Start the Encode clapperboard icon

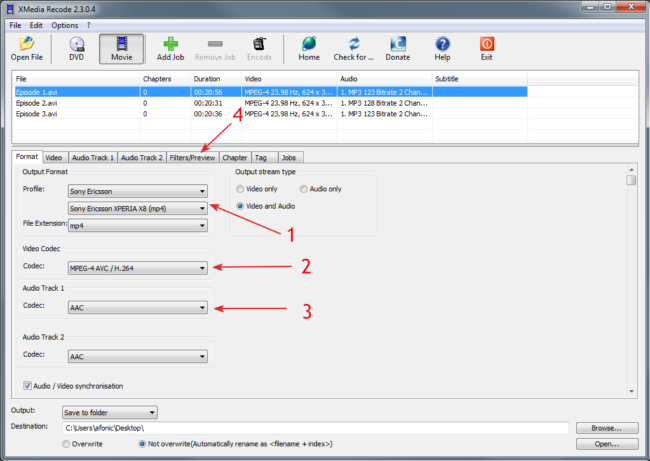point(260,44)
